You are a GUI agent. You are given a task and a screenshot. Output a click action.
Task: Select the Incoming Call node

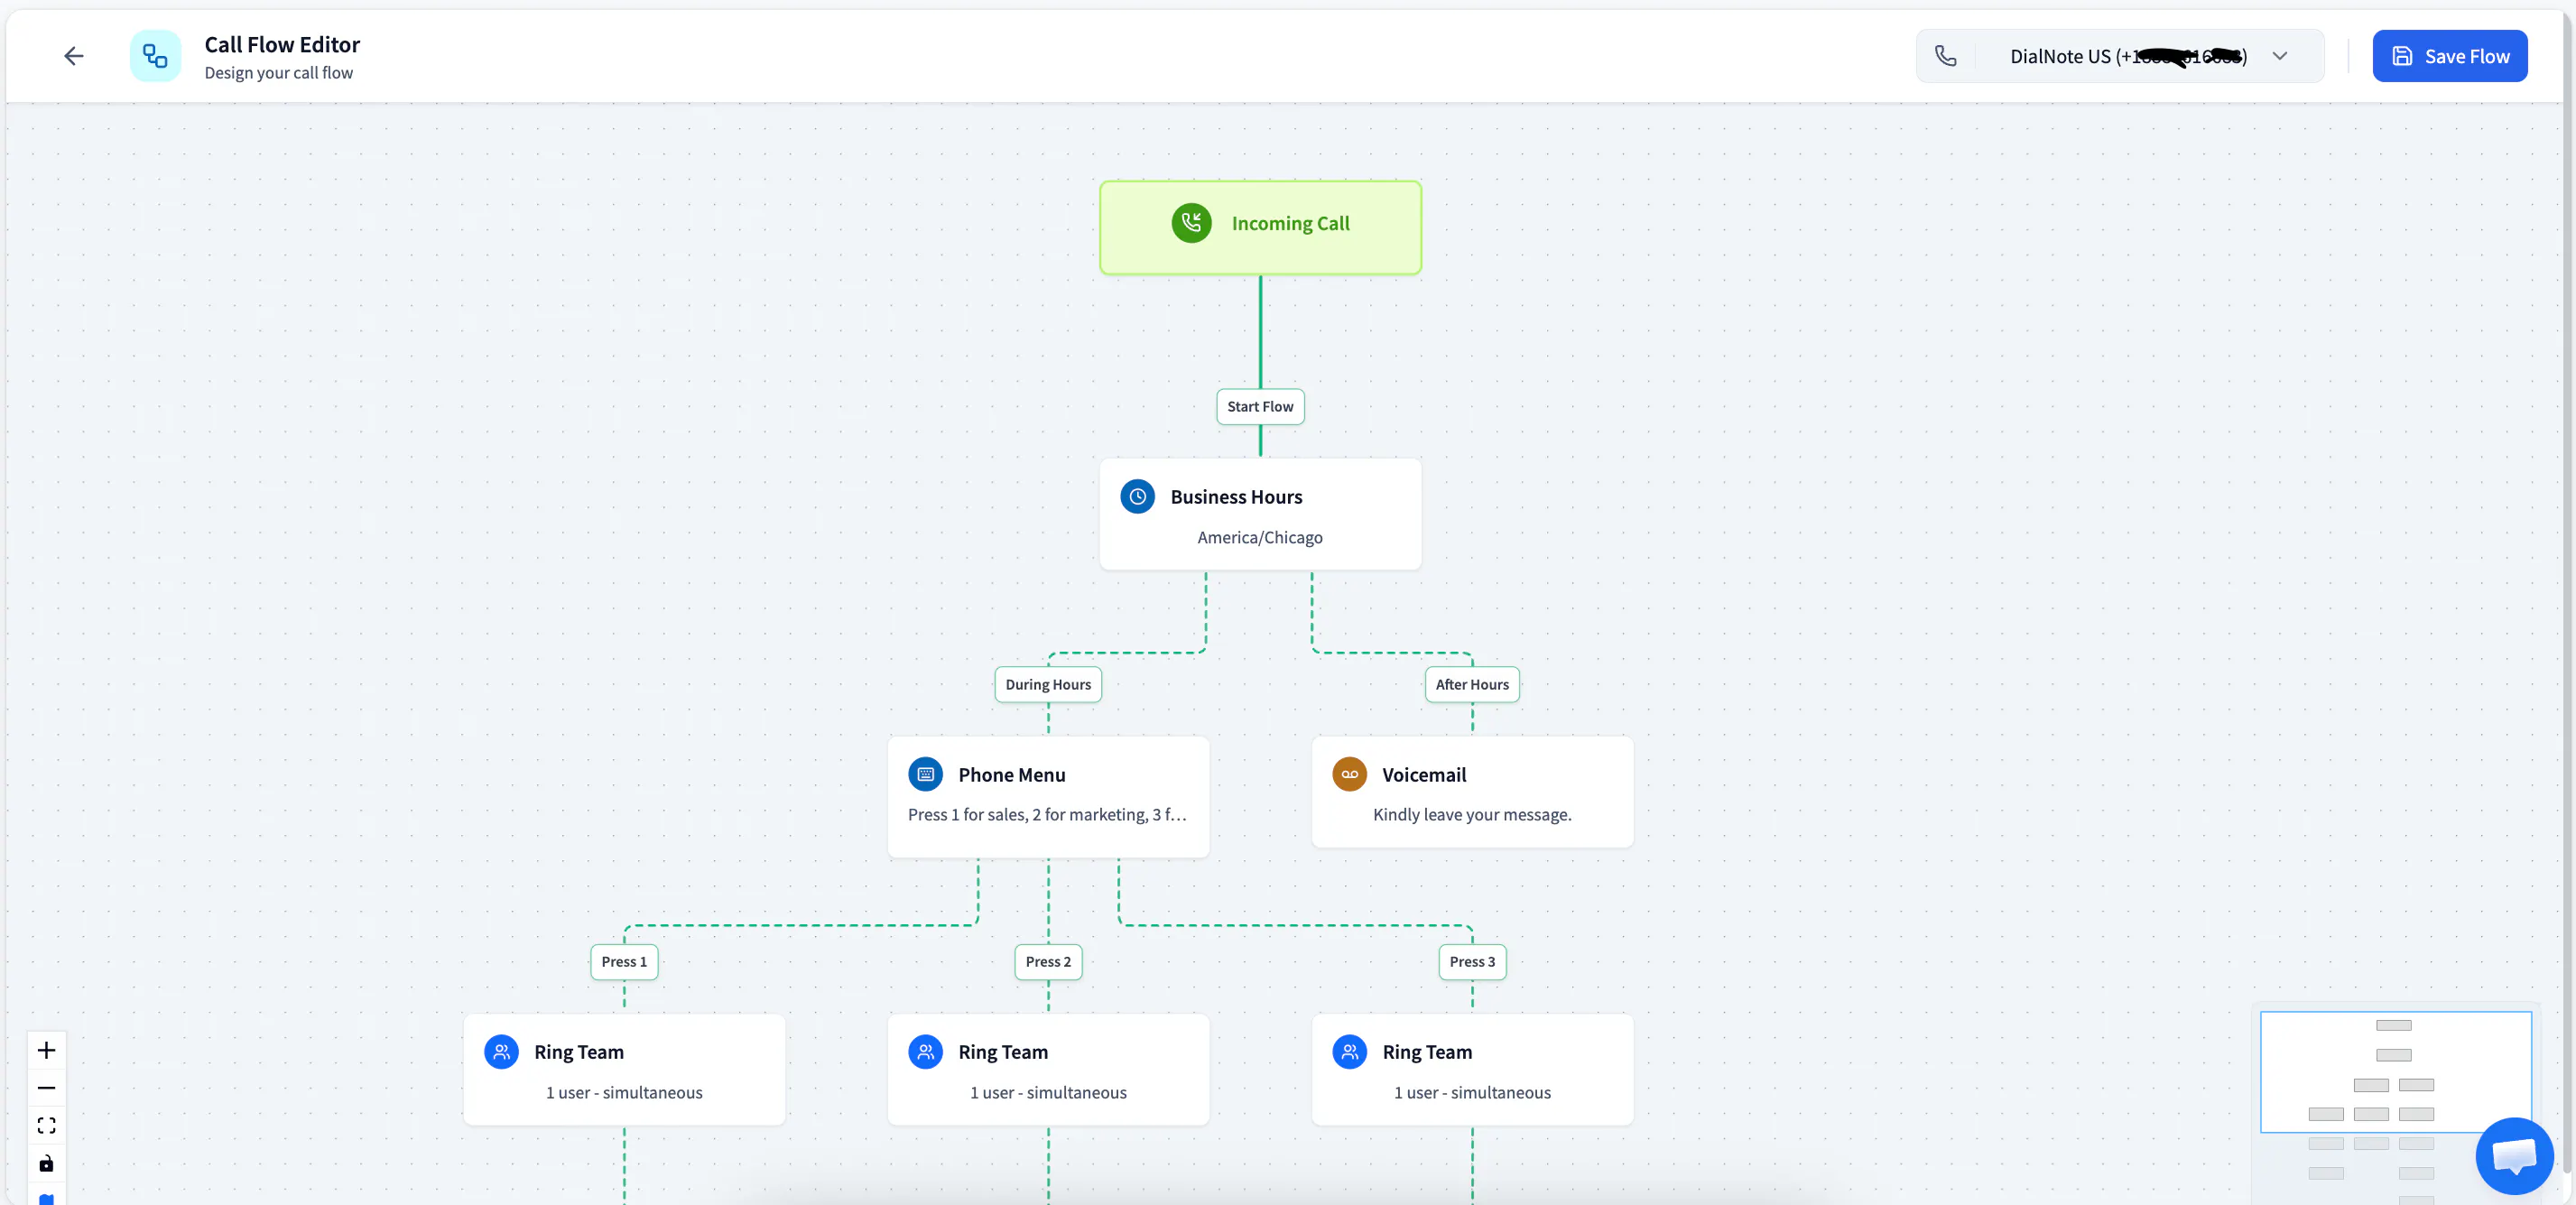click(x=1260, y=227)
